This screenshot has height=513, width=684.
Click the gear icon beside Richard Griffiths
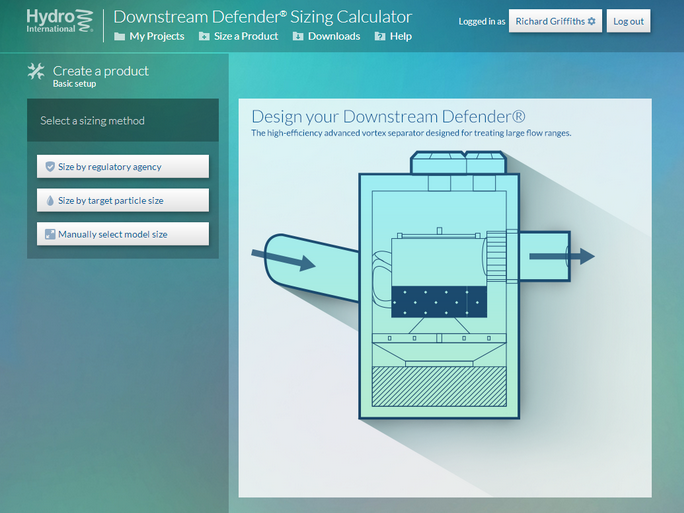(592, 21)
